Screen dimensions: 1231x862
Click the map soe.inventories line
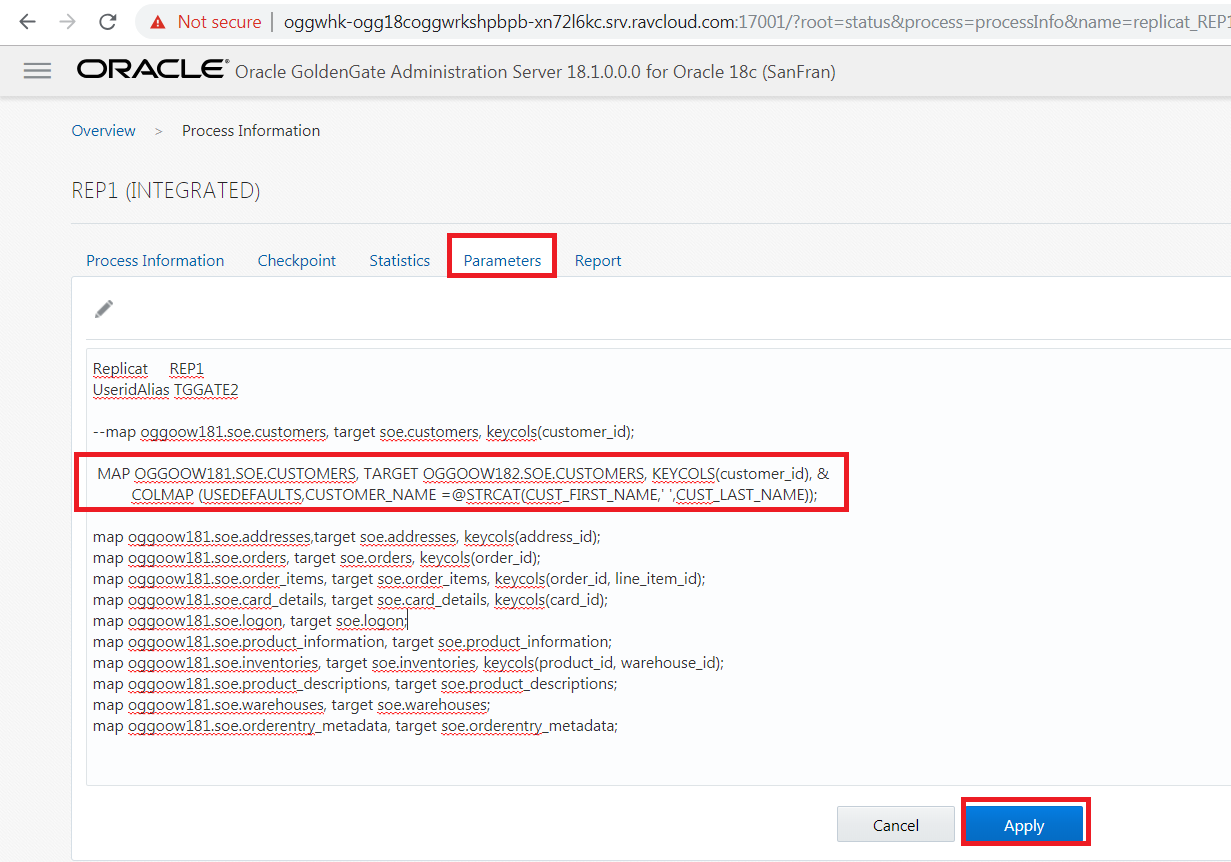click(x=408, y=662)
